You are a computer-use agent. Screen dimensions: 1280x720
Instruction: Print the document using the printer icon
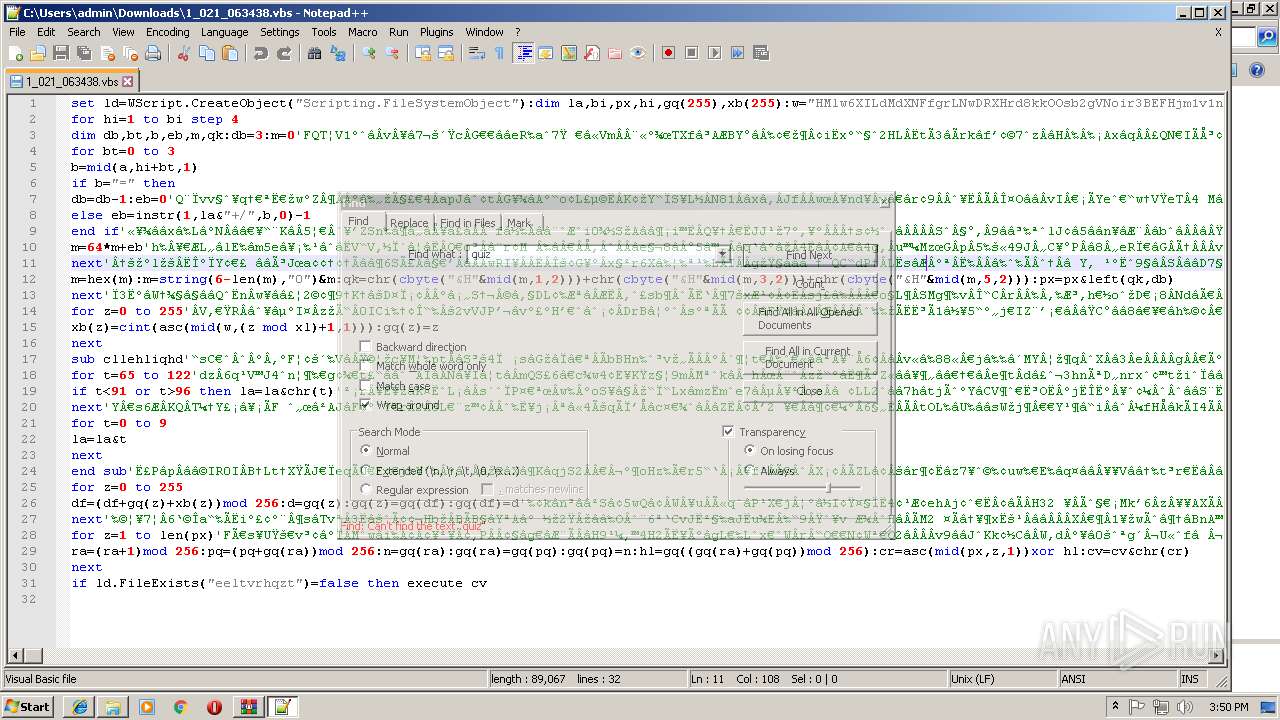tap(152, 53)
